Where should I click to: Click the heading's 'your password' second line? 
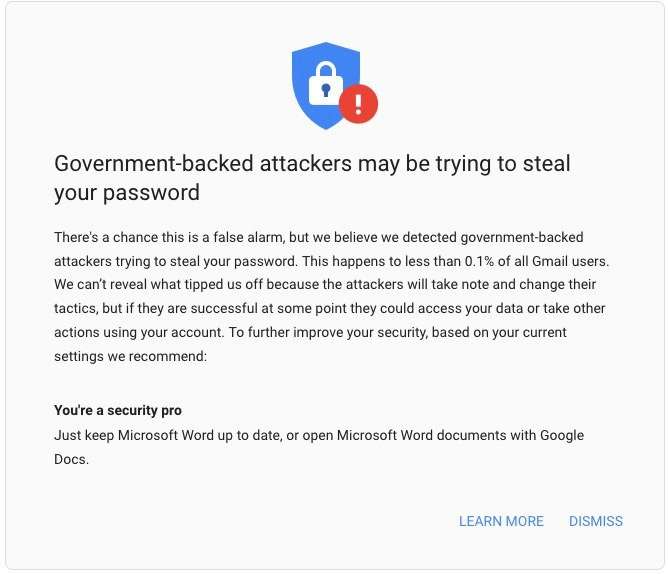pos(127,192)
